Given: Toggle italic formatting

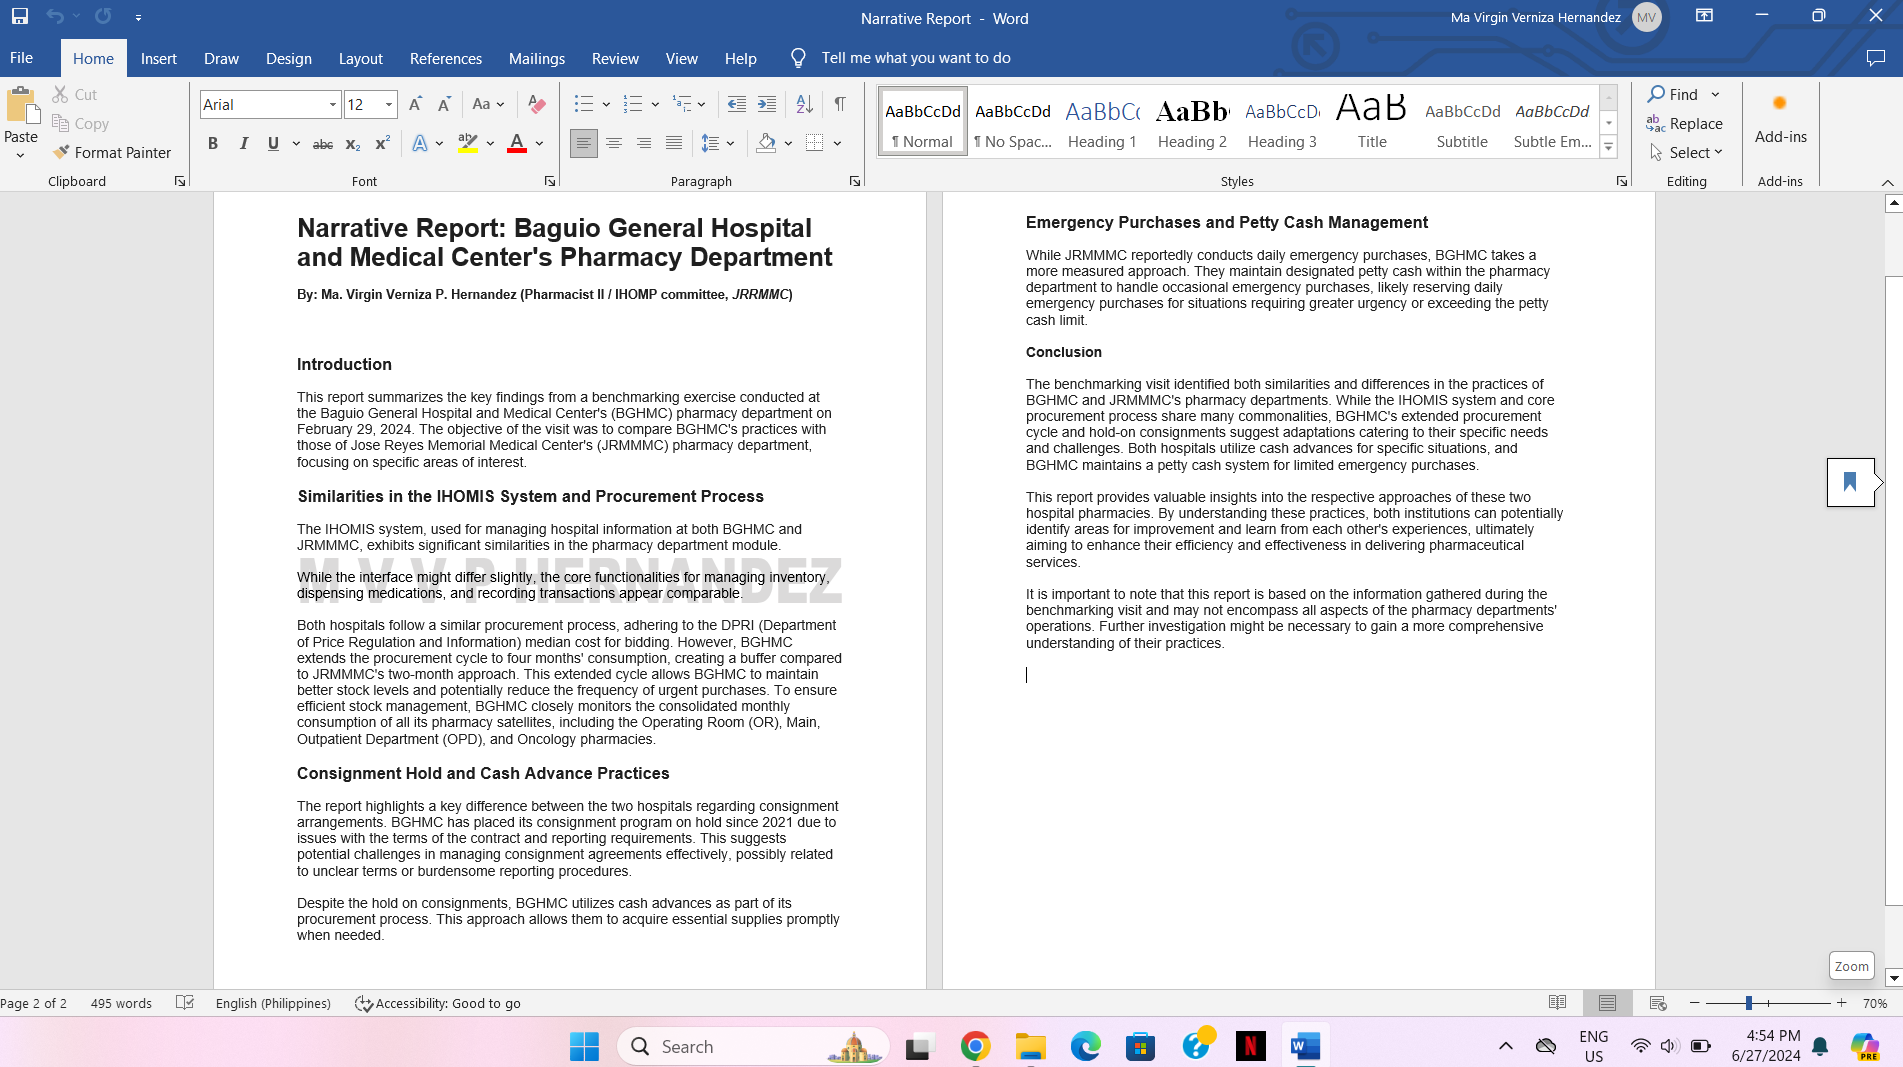Looking at the screenshot, I should tap(243, 144).
